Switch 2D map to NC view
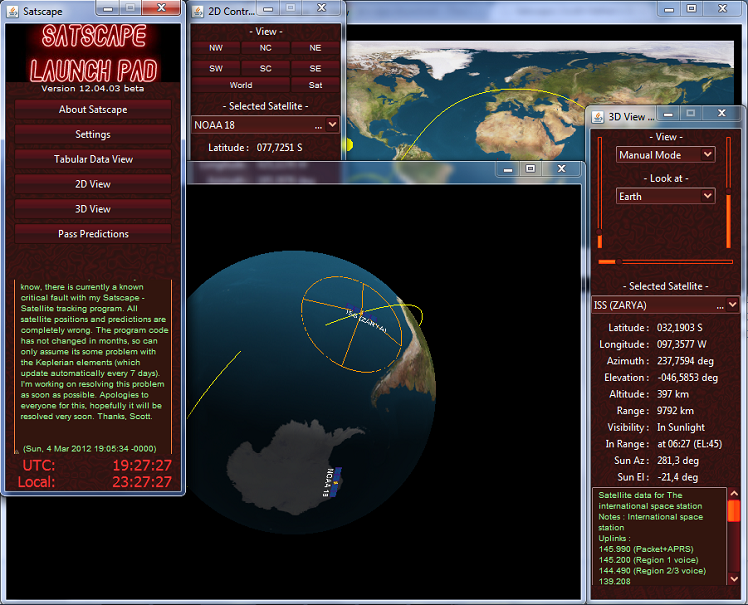The width and height of the screenshot is (748, 605). [x=266, y=48]
